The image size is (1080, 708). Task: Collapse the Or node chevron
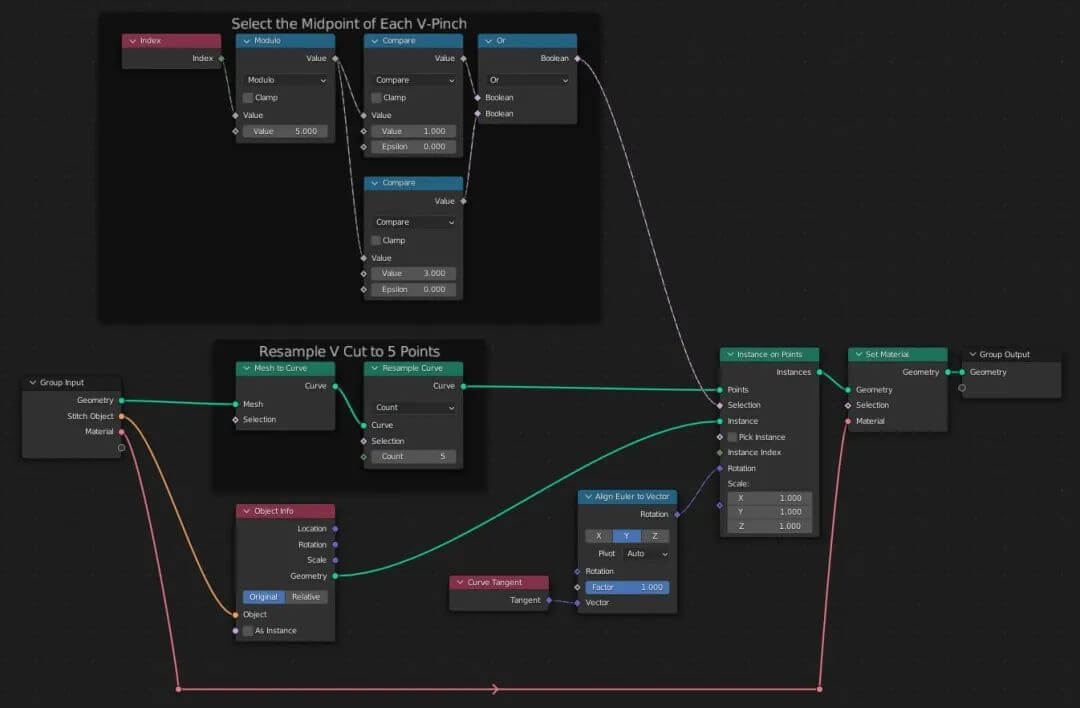coord(488,41)
